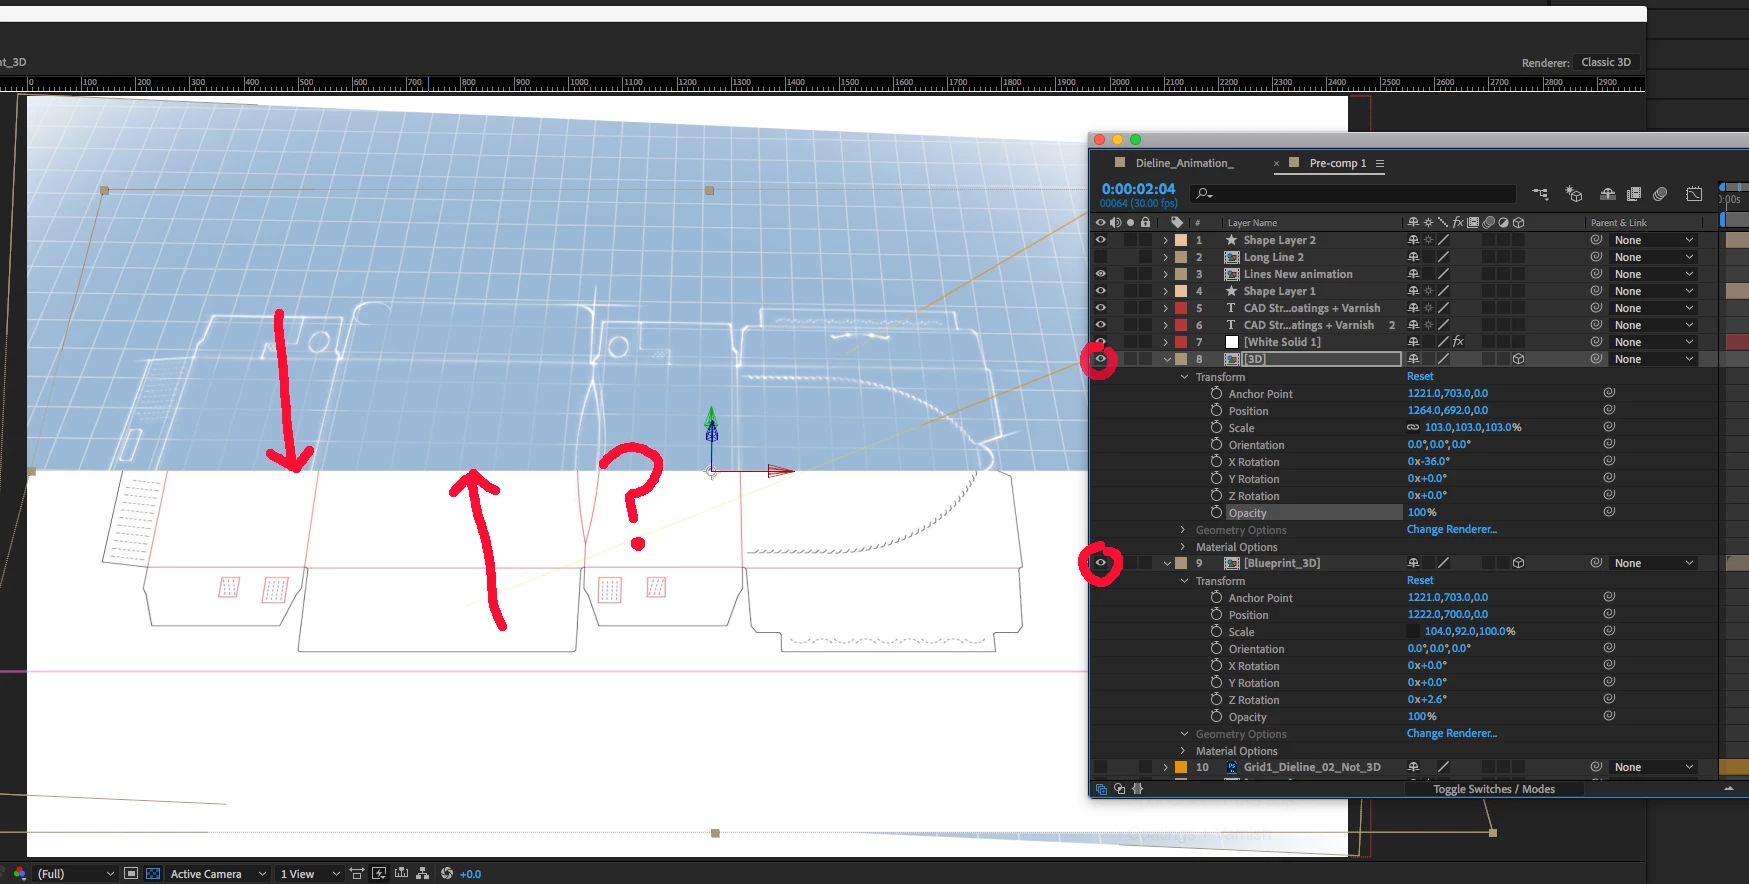Click the parent pick whip for Shape Layer 2
This screenshot has height=884, width=1749.
1596,240
